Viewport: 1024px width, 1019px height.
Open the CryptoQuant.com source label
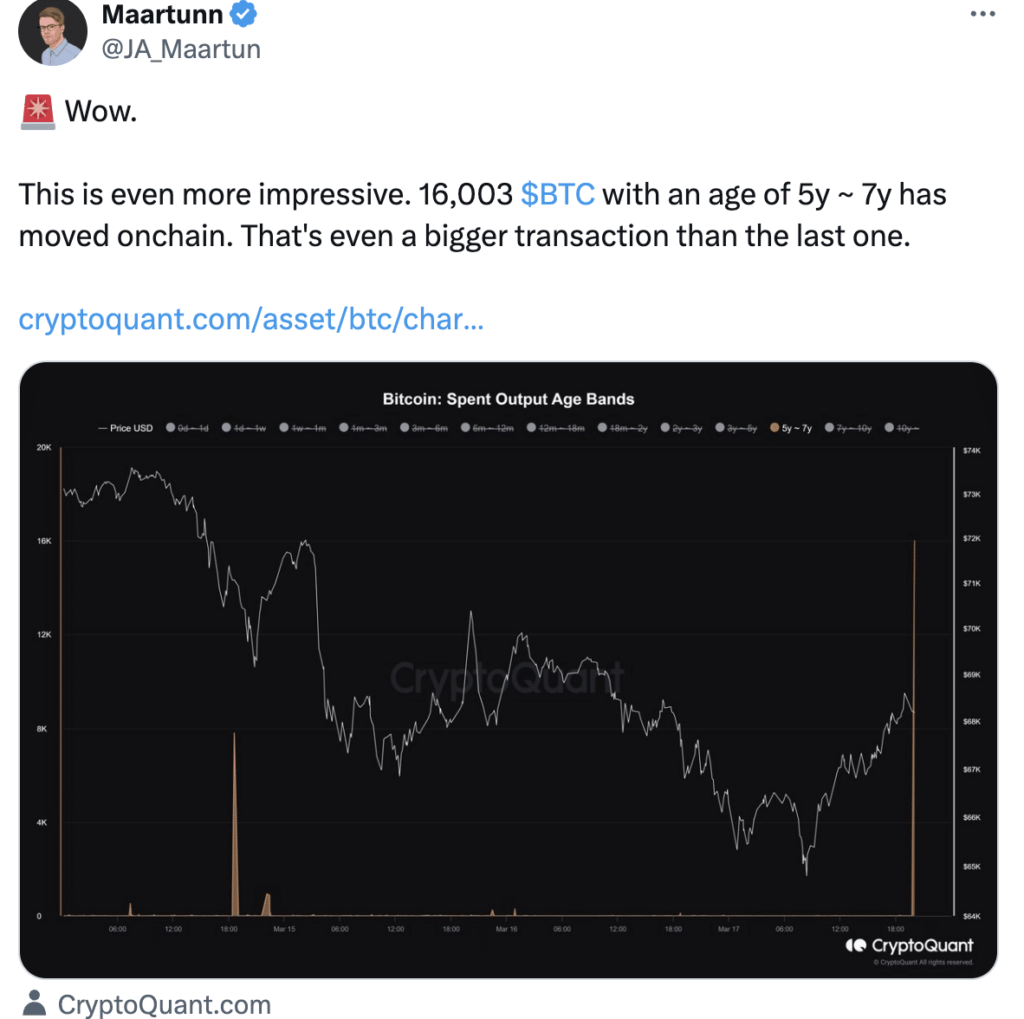pos(164,1004)
